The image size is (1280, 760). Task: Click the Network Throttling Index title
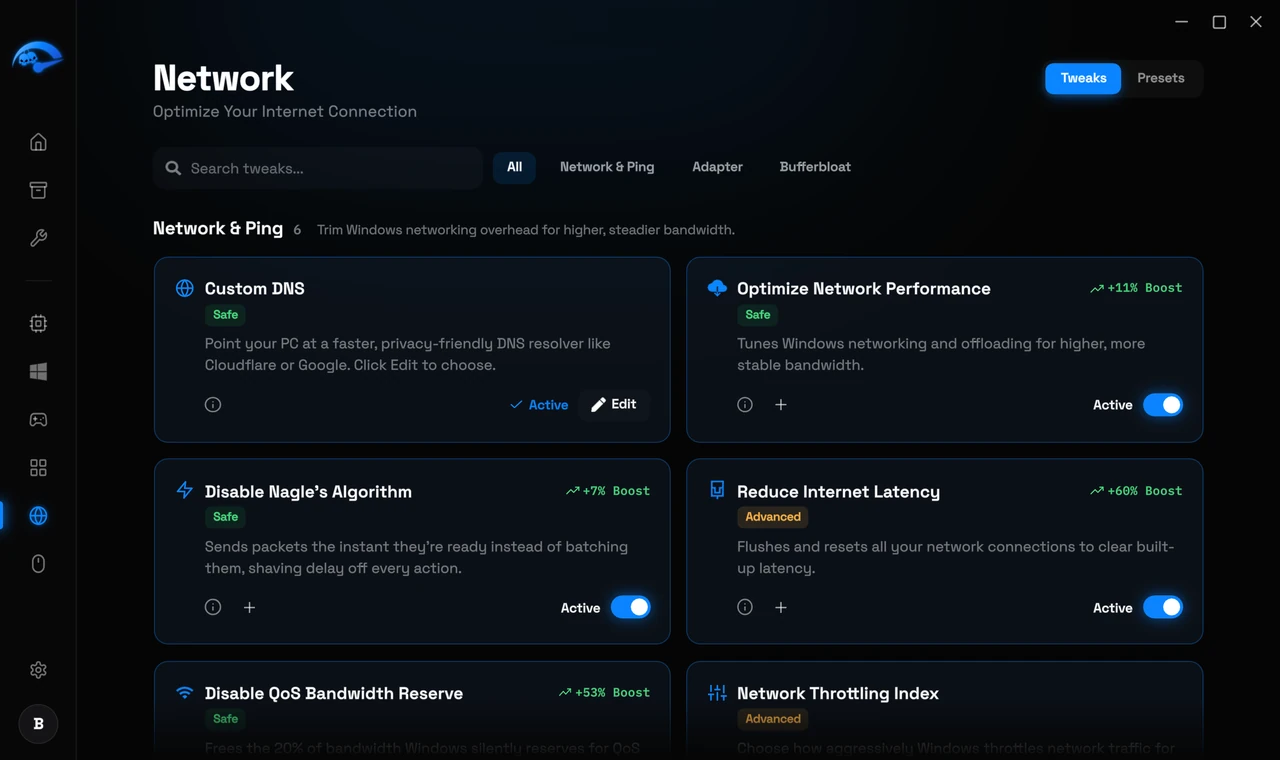pos(837,693)
